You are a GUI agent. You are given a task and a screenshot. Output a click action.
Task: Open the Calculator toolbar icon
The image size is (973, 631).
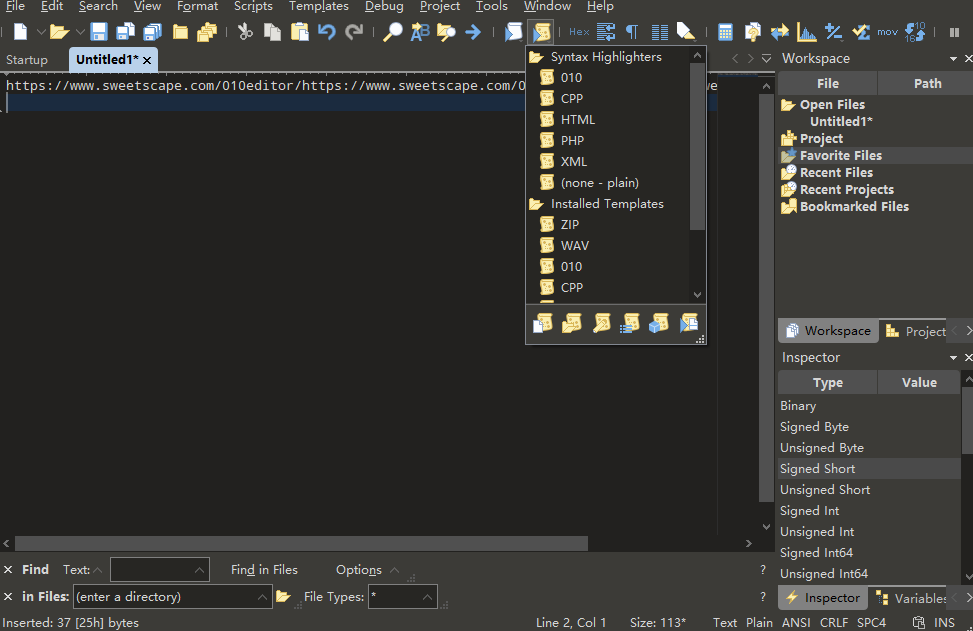coord(725,32)
